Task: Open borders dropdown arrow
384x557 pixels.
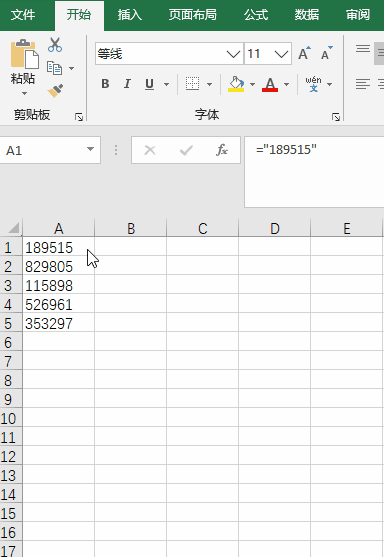Action: point(210,85)
